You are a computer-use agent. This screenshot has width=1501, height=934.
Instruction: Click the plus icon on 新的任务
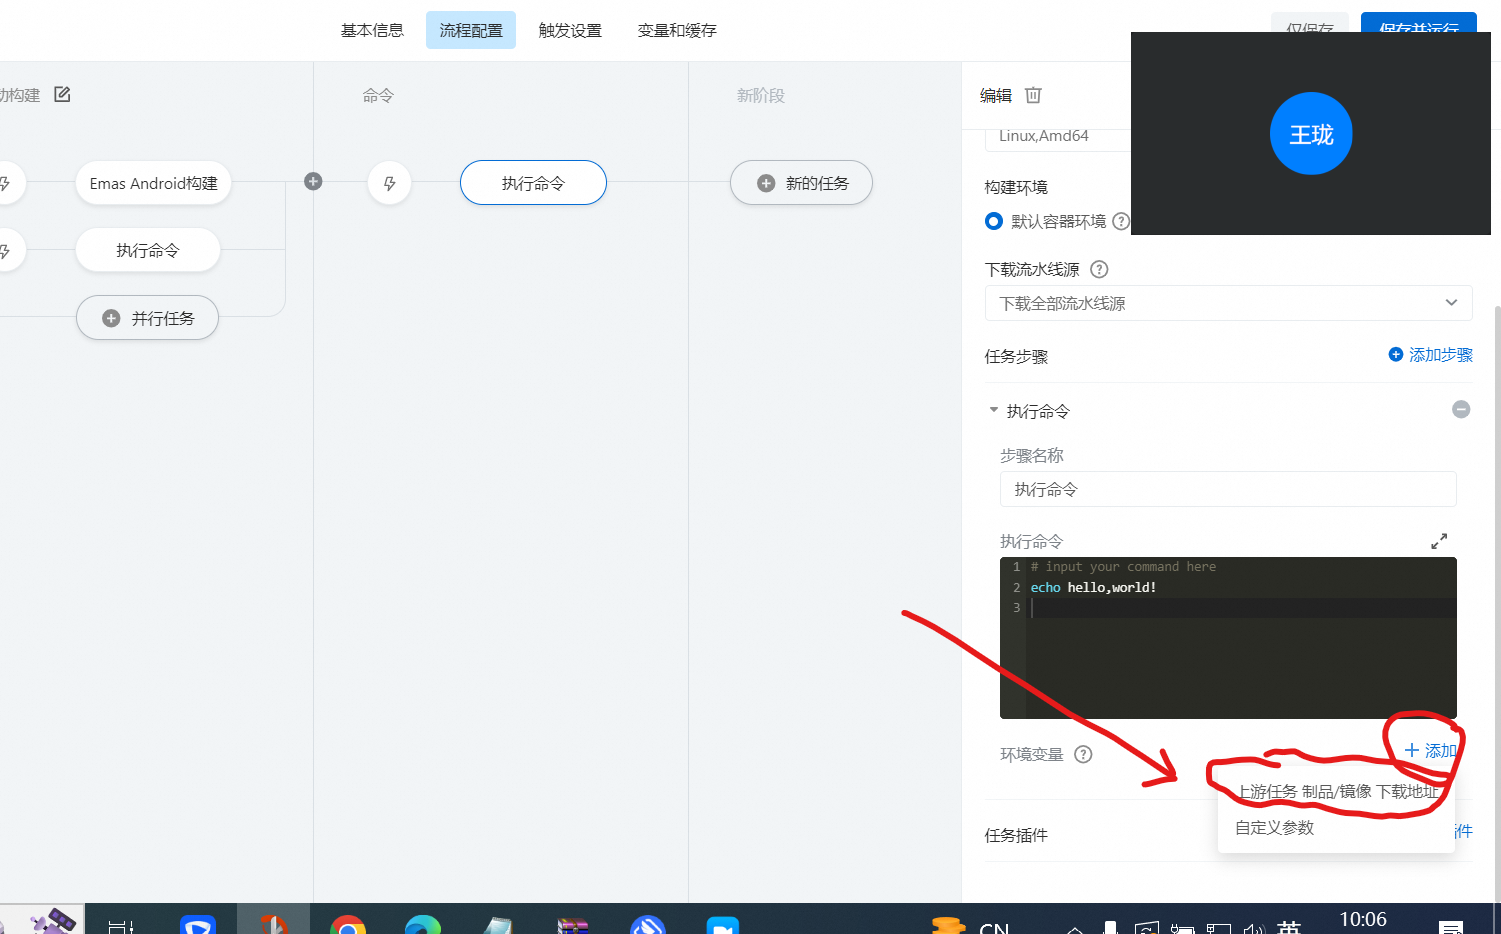766,183
